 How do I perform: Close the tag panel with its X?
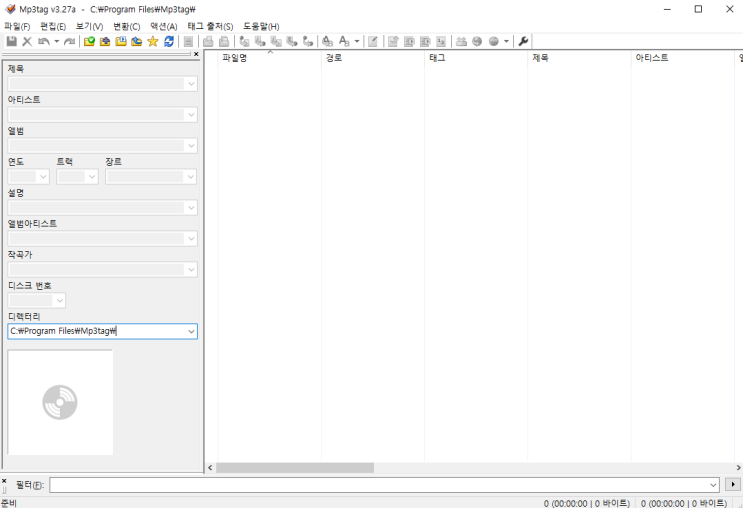click(196, 54)
